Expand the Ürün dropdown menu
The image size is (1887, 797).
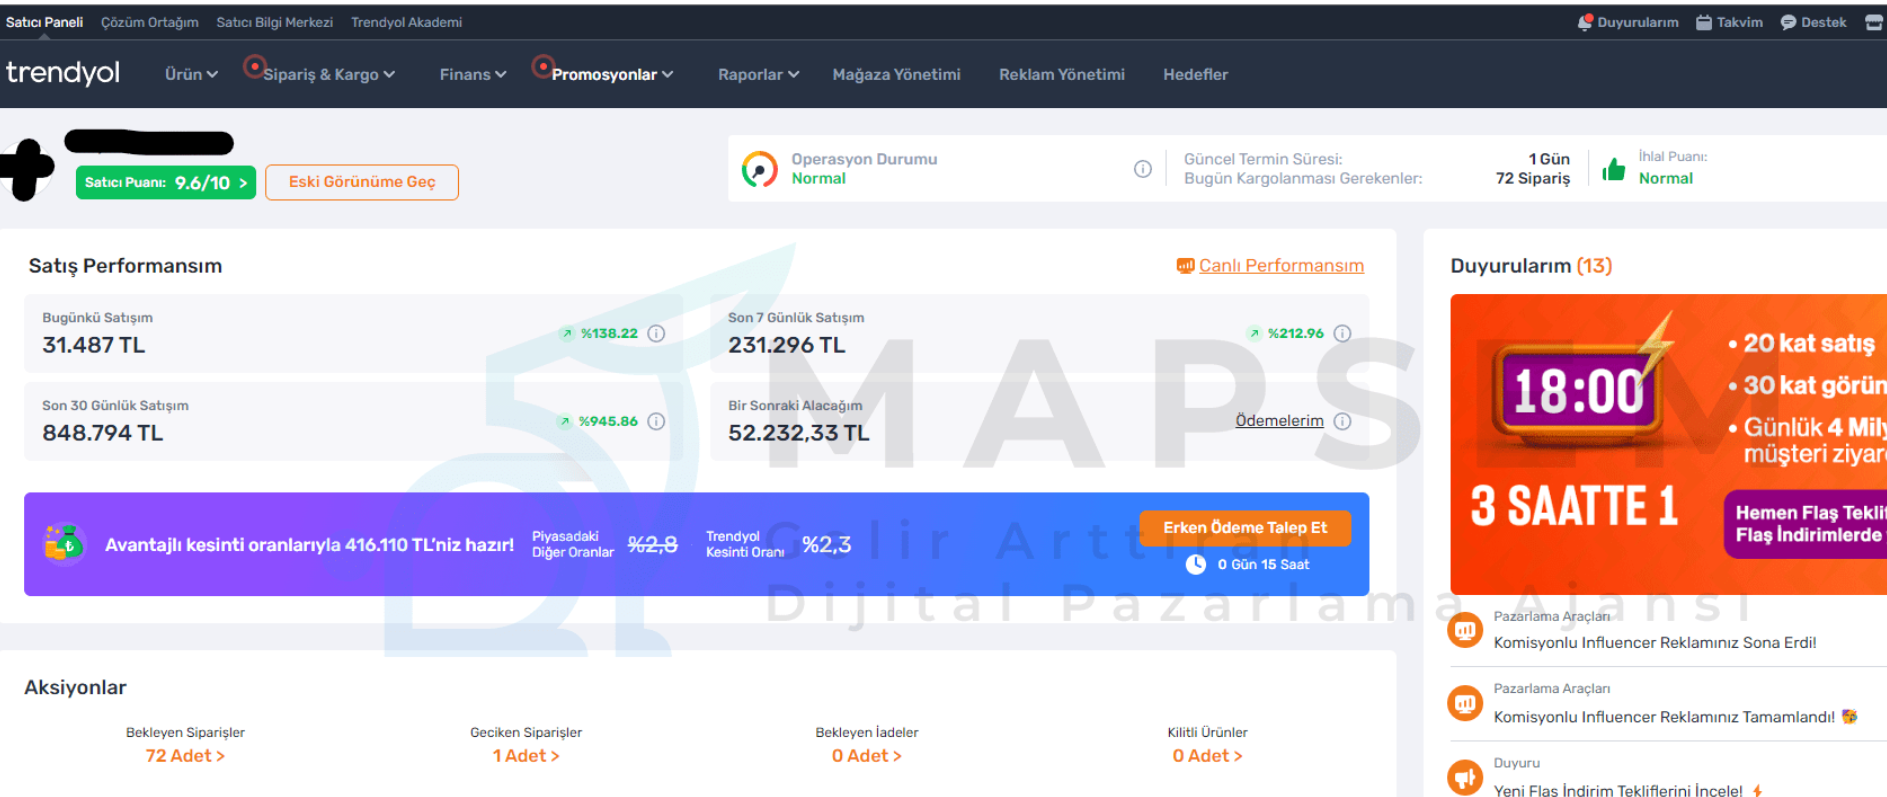click(191, 74)
